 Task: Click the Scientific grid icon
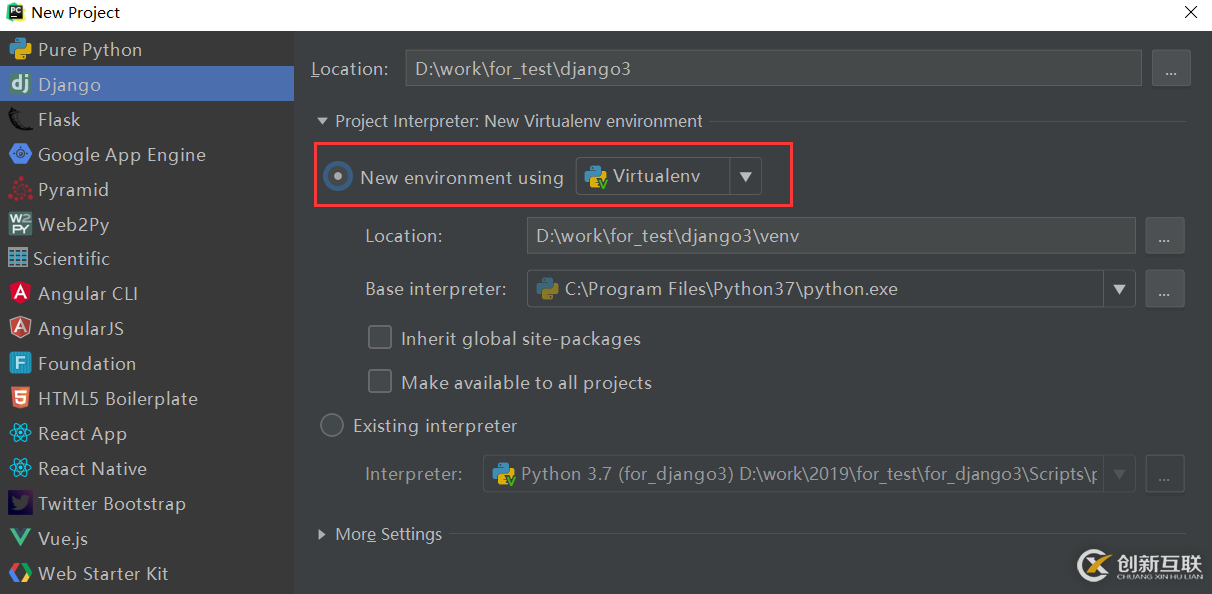pyautogui.click(x=18, y=258)
